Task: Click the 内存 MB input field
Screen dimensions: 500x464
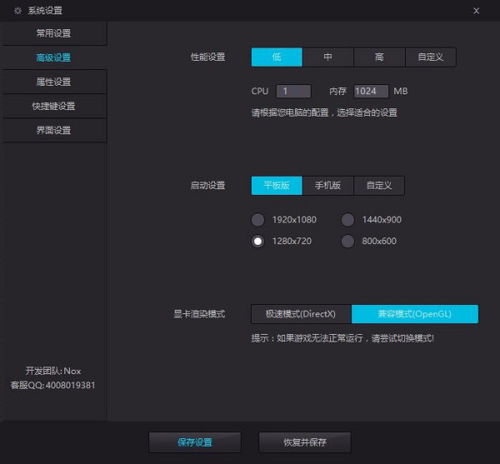Action: pyautogui.click(x=371, y=91)
